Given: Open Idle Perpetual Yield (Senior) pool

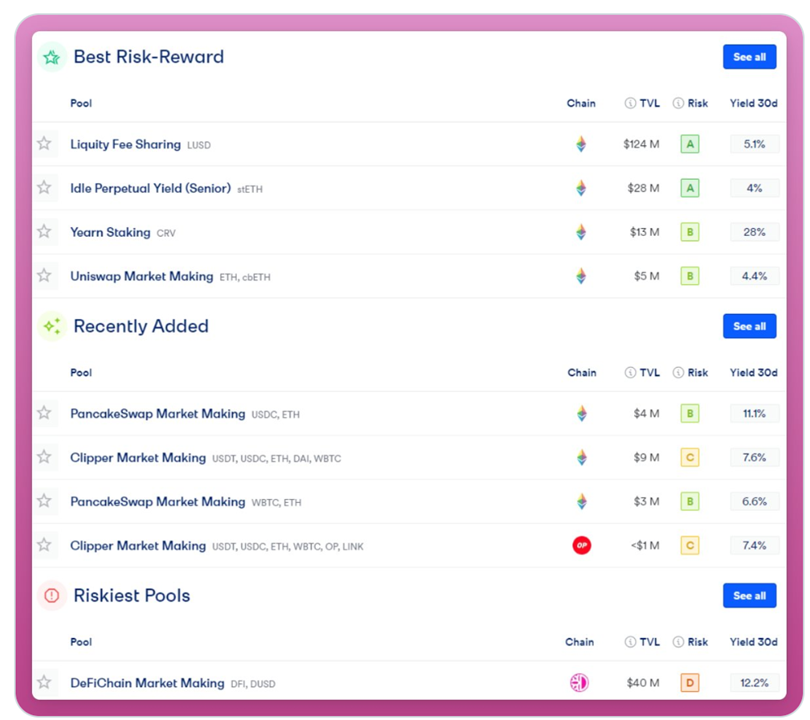Looking at the screenshot, I should pos(150,188).
